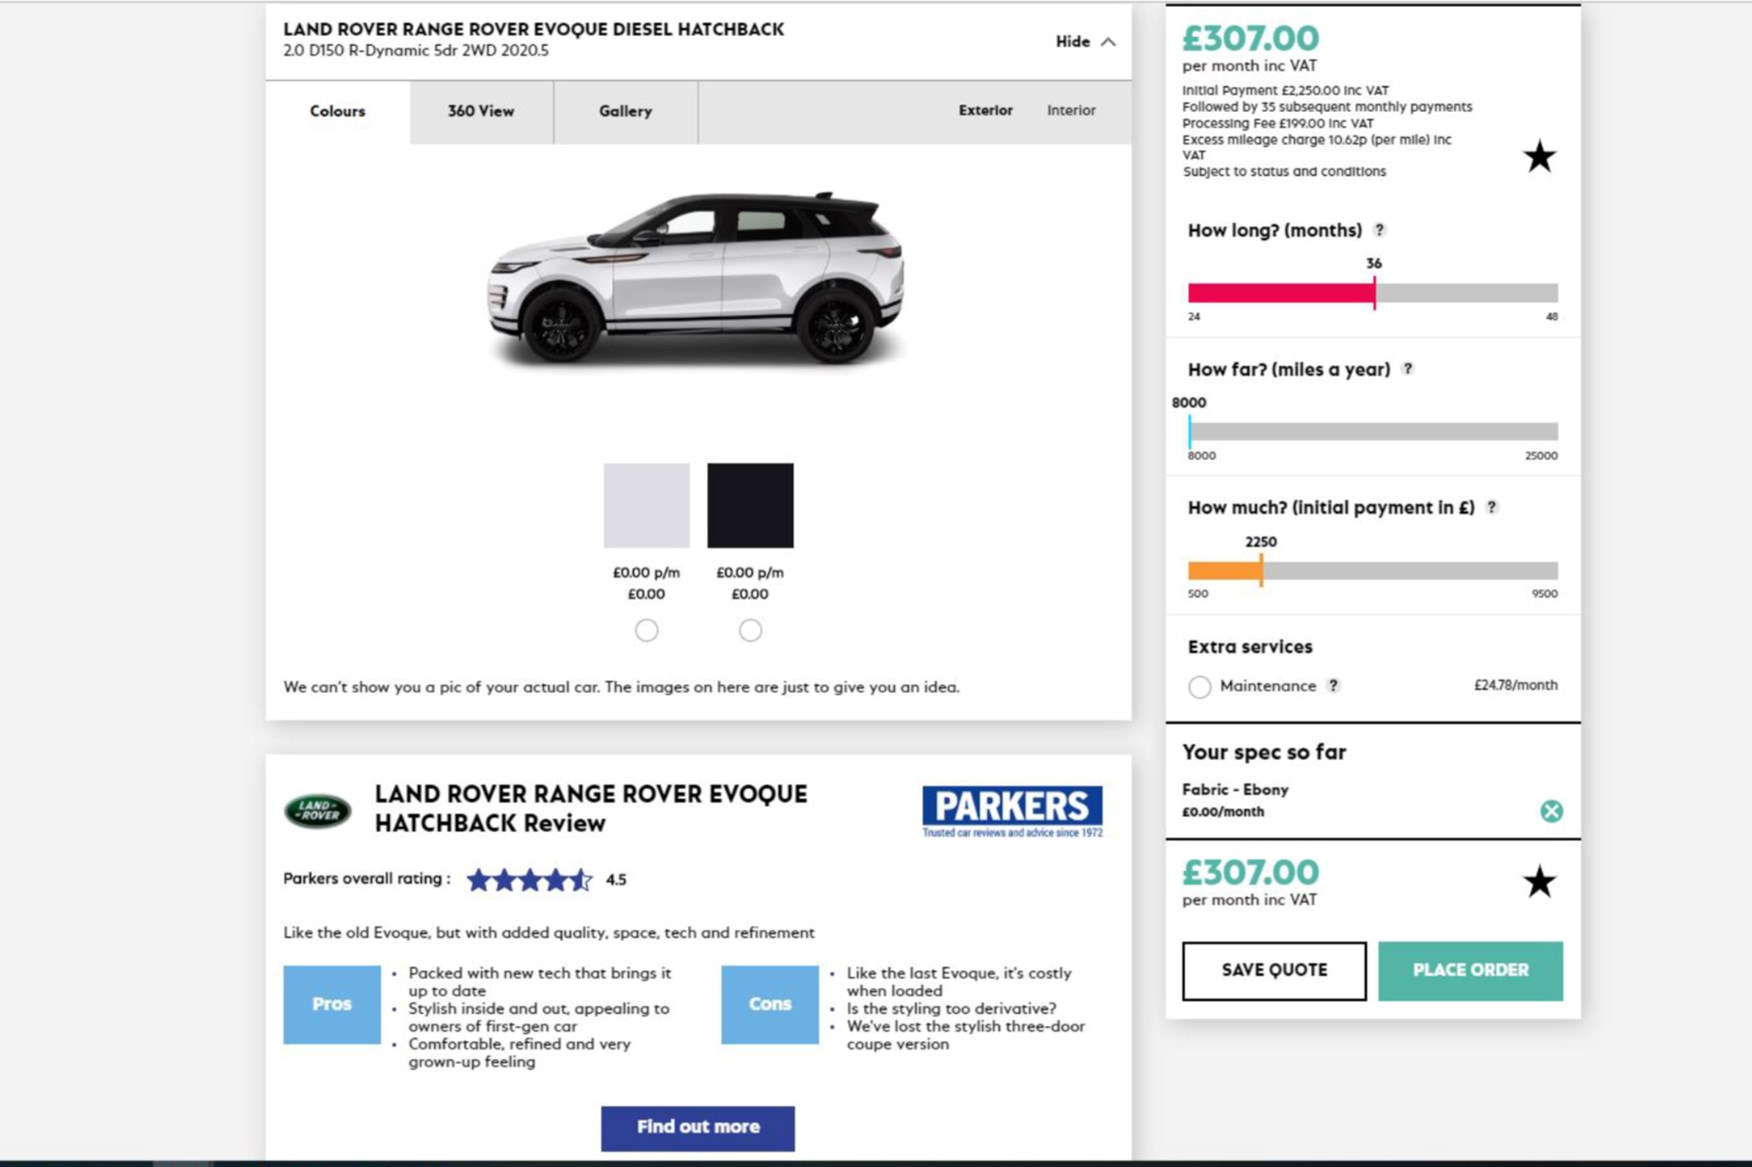Switch to the 360 View tab
The height and width of the screenshot is (1167, 1752).
coord(480,111)
